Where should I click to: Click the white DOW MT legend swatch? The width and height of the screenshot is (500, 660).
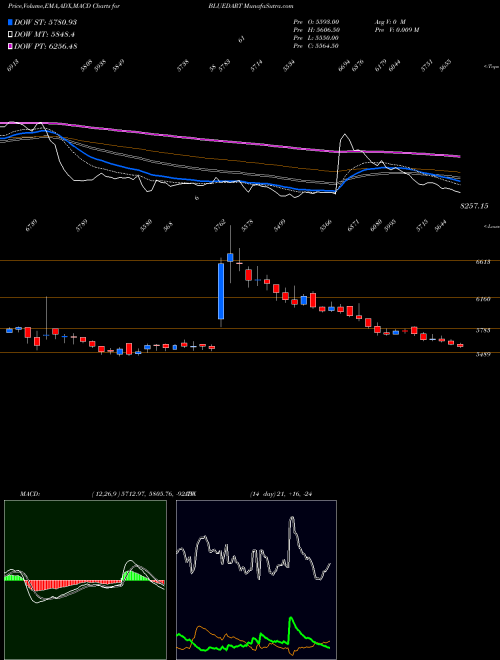pyautogui.click(x=11, y=35)
